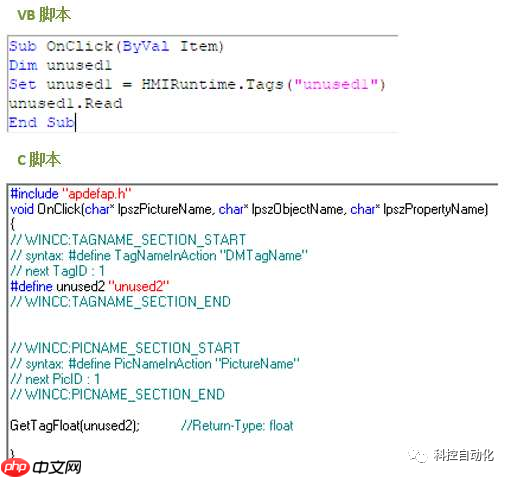
Task: Click the GetTagFloat(unused2); statement
Action: point(75,426)
